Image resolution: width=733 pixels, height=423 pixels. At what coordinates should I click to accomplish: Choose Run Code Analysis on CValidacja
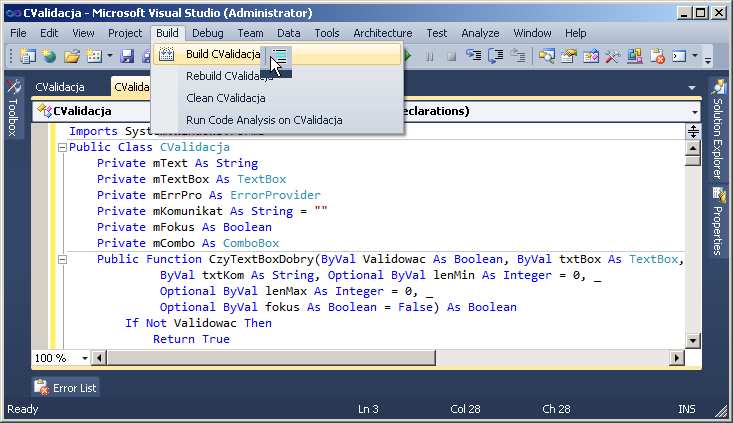point(278,120)
